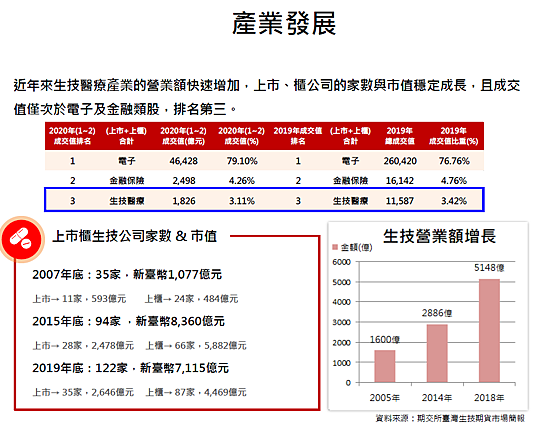Select the cell 1,826 in the table

point(184,201)
